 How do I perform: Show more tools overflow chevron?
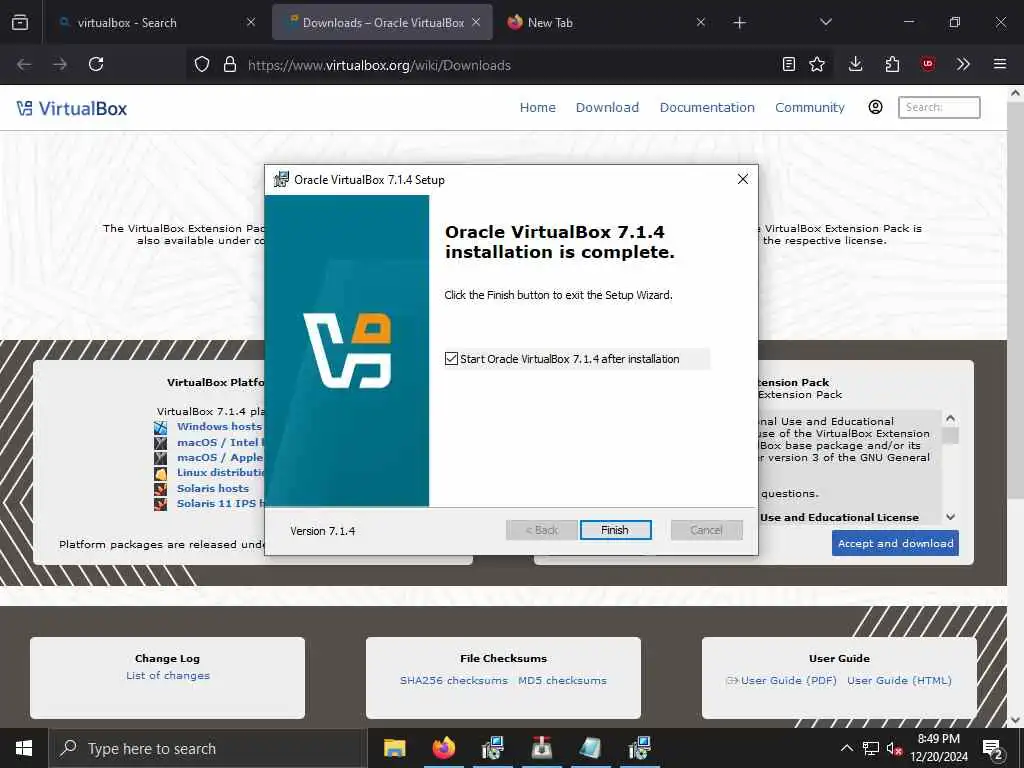pos(963,65)
